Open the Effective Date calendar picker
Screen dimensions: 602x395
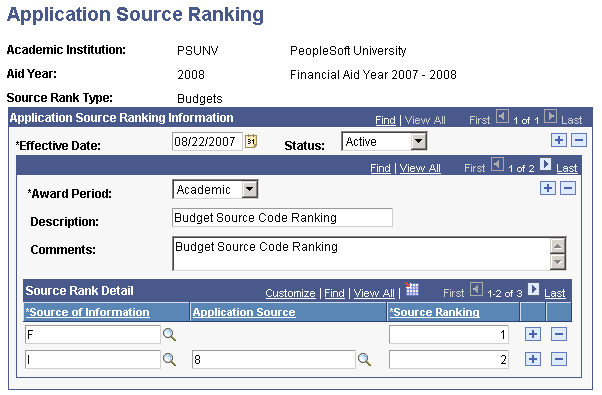(x=251, y=141)
